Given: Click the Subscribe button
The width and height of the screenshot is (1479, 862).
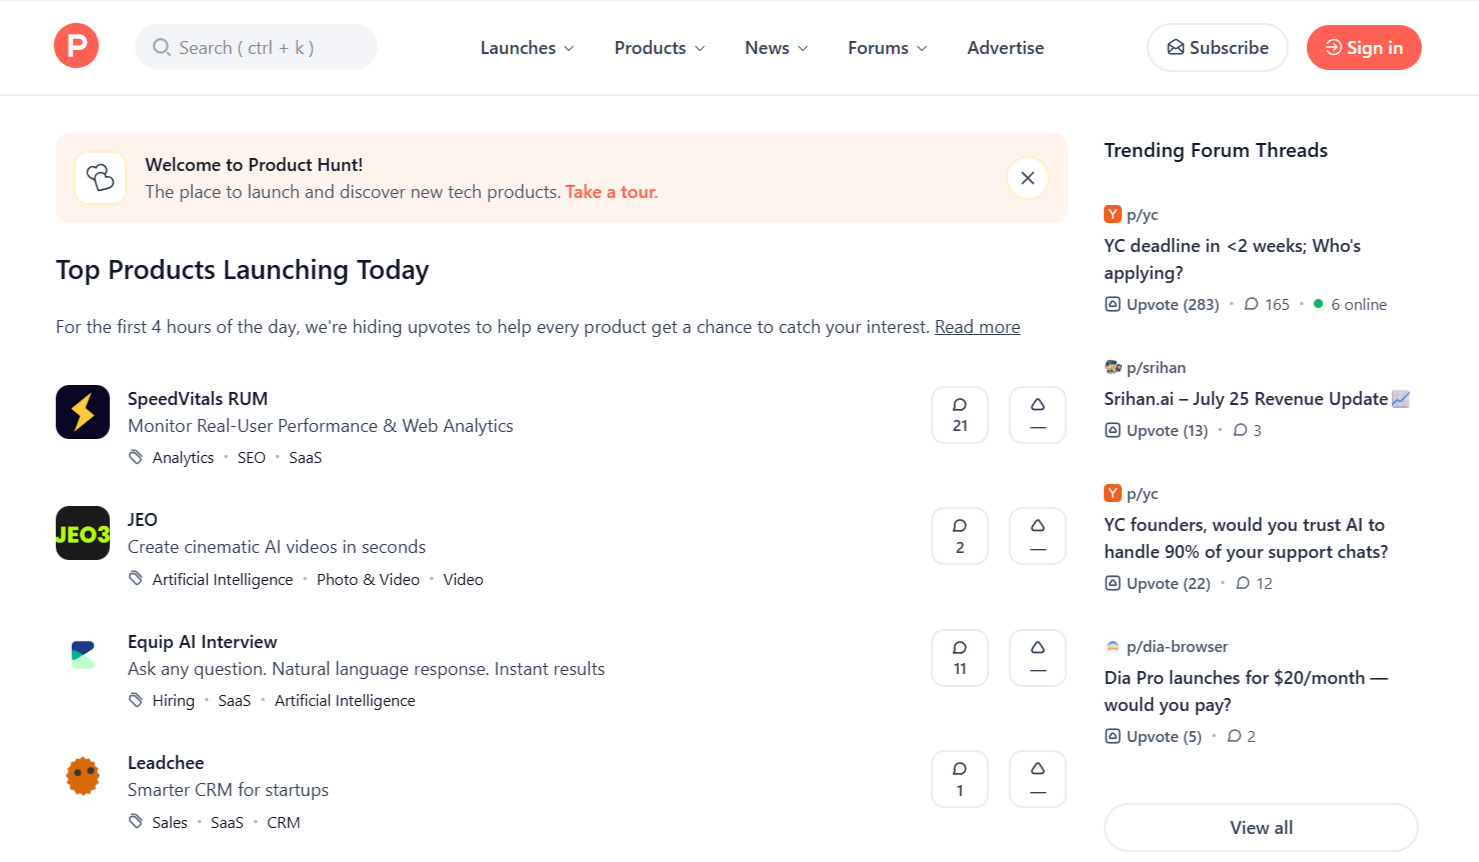Looking at the screenshot, I should tap(1217, 48).
